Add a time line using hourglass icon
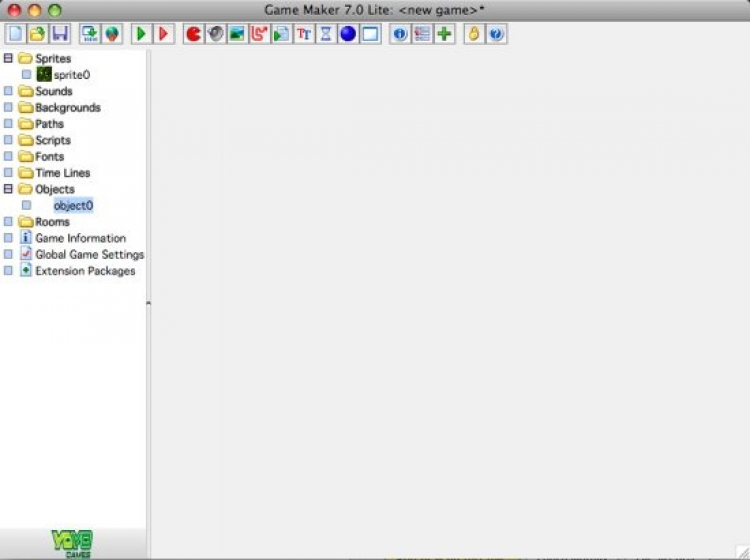Image resolution: width=750 pixels, height=560 pixels. tap(326, 34)
